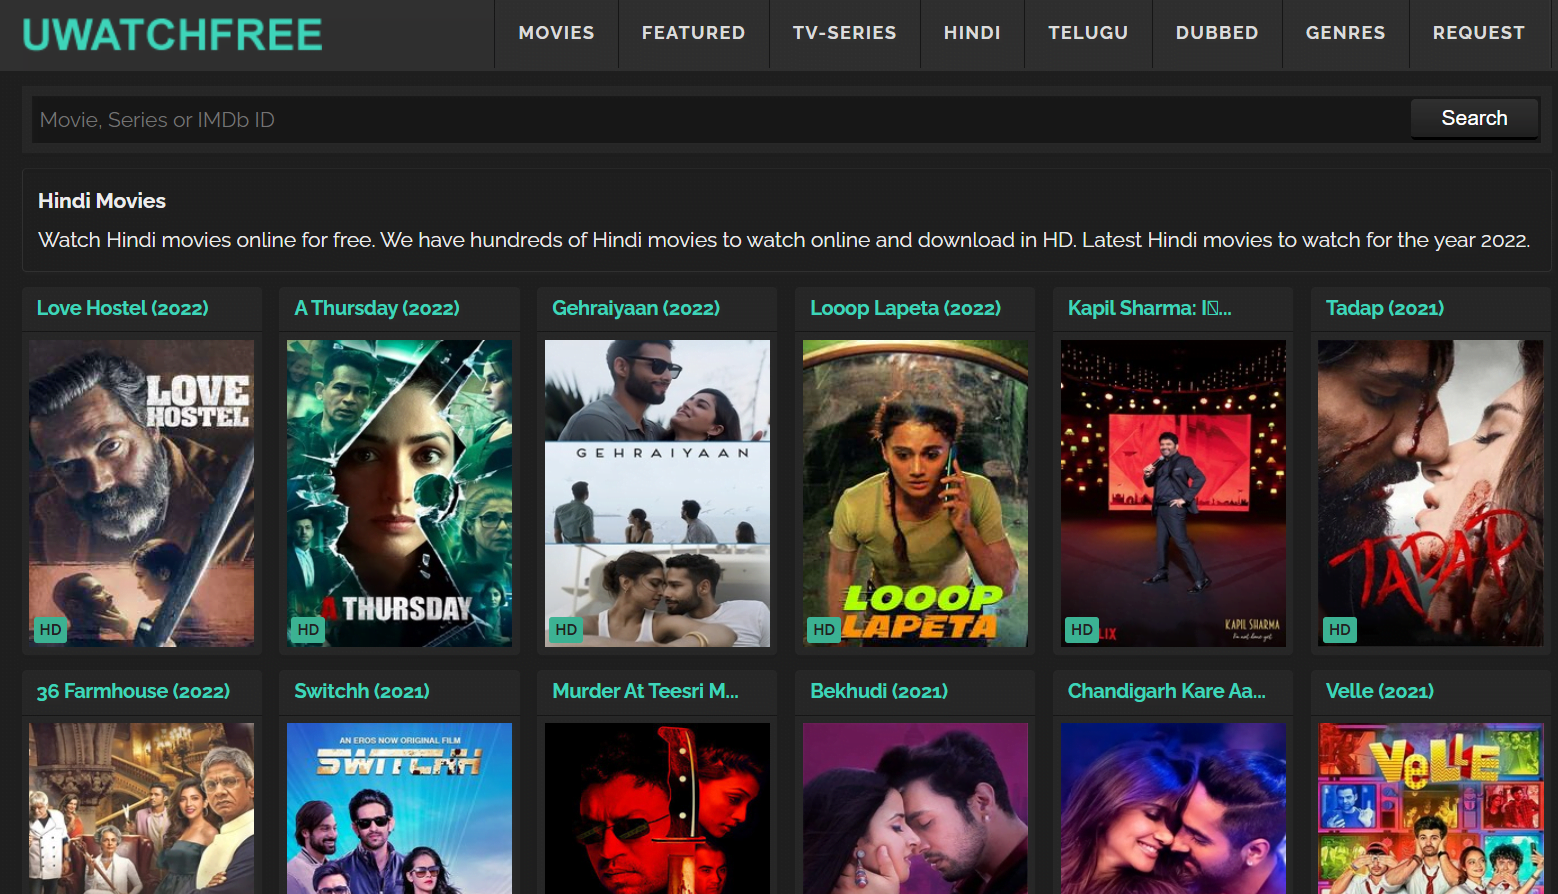The height and width of the screenshot is (894, 1558).
Task: Click the Love Hostel poster thumbnail
Action: point(141,493)
